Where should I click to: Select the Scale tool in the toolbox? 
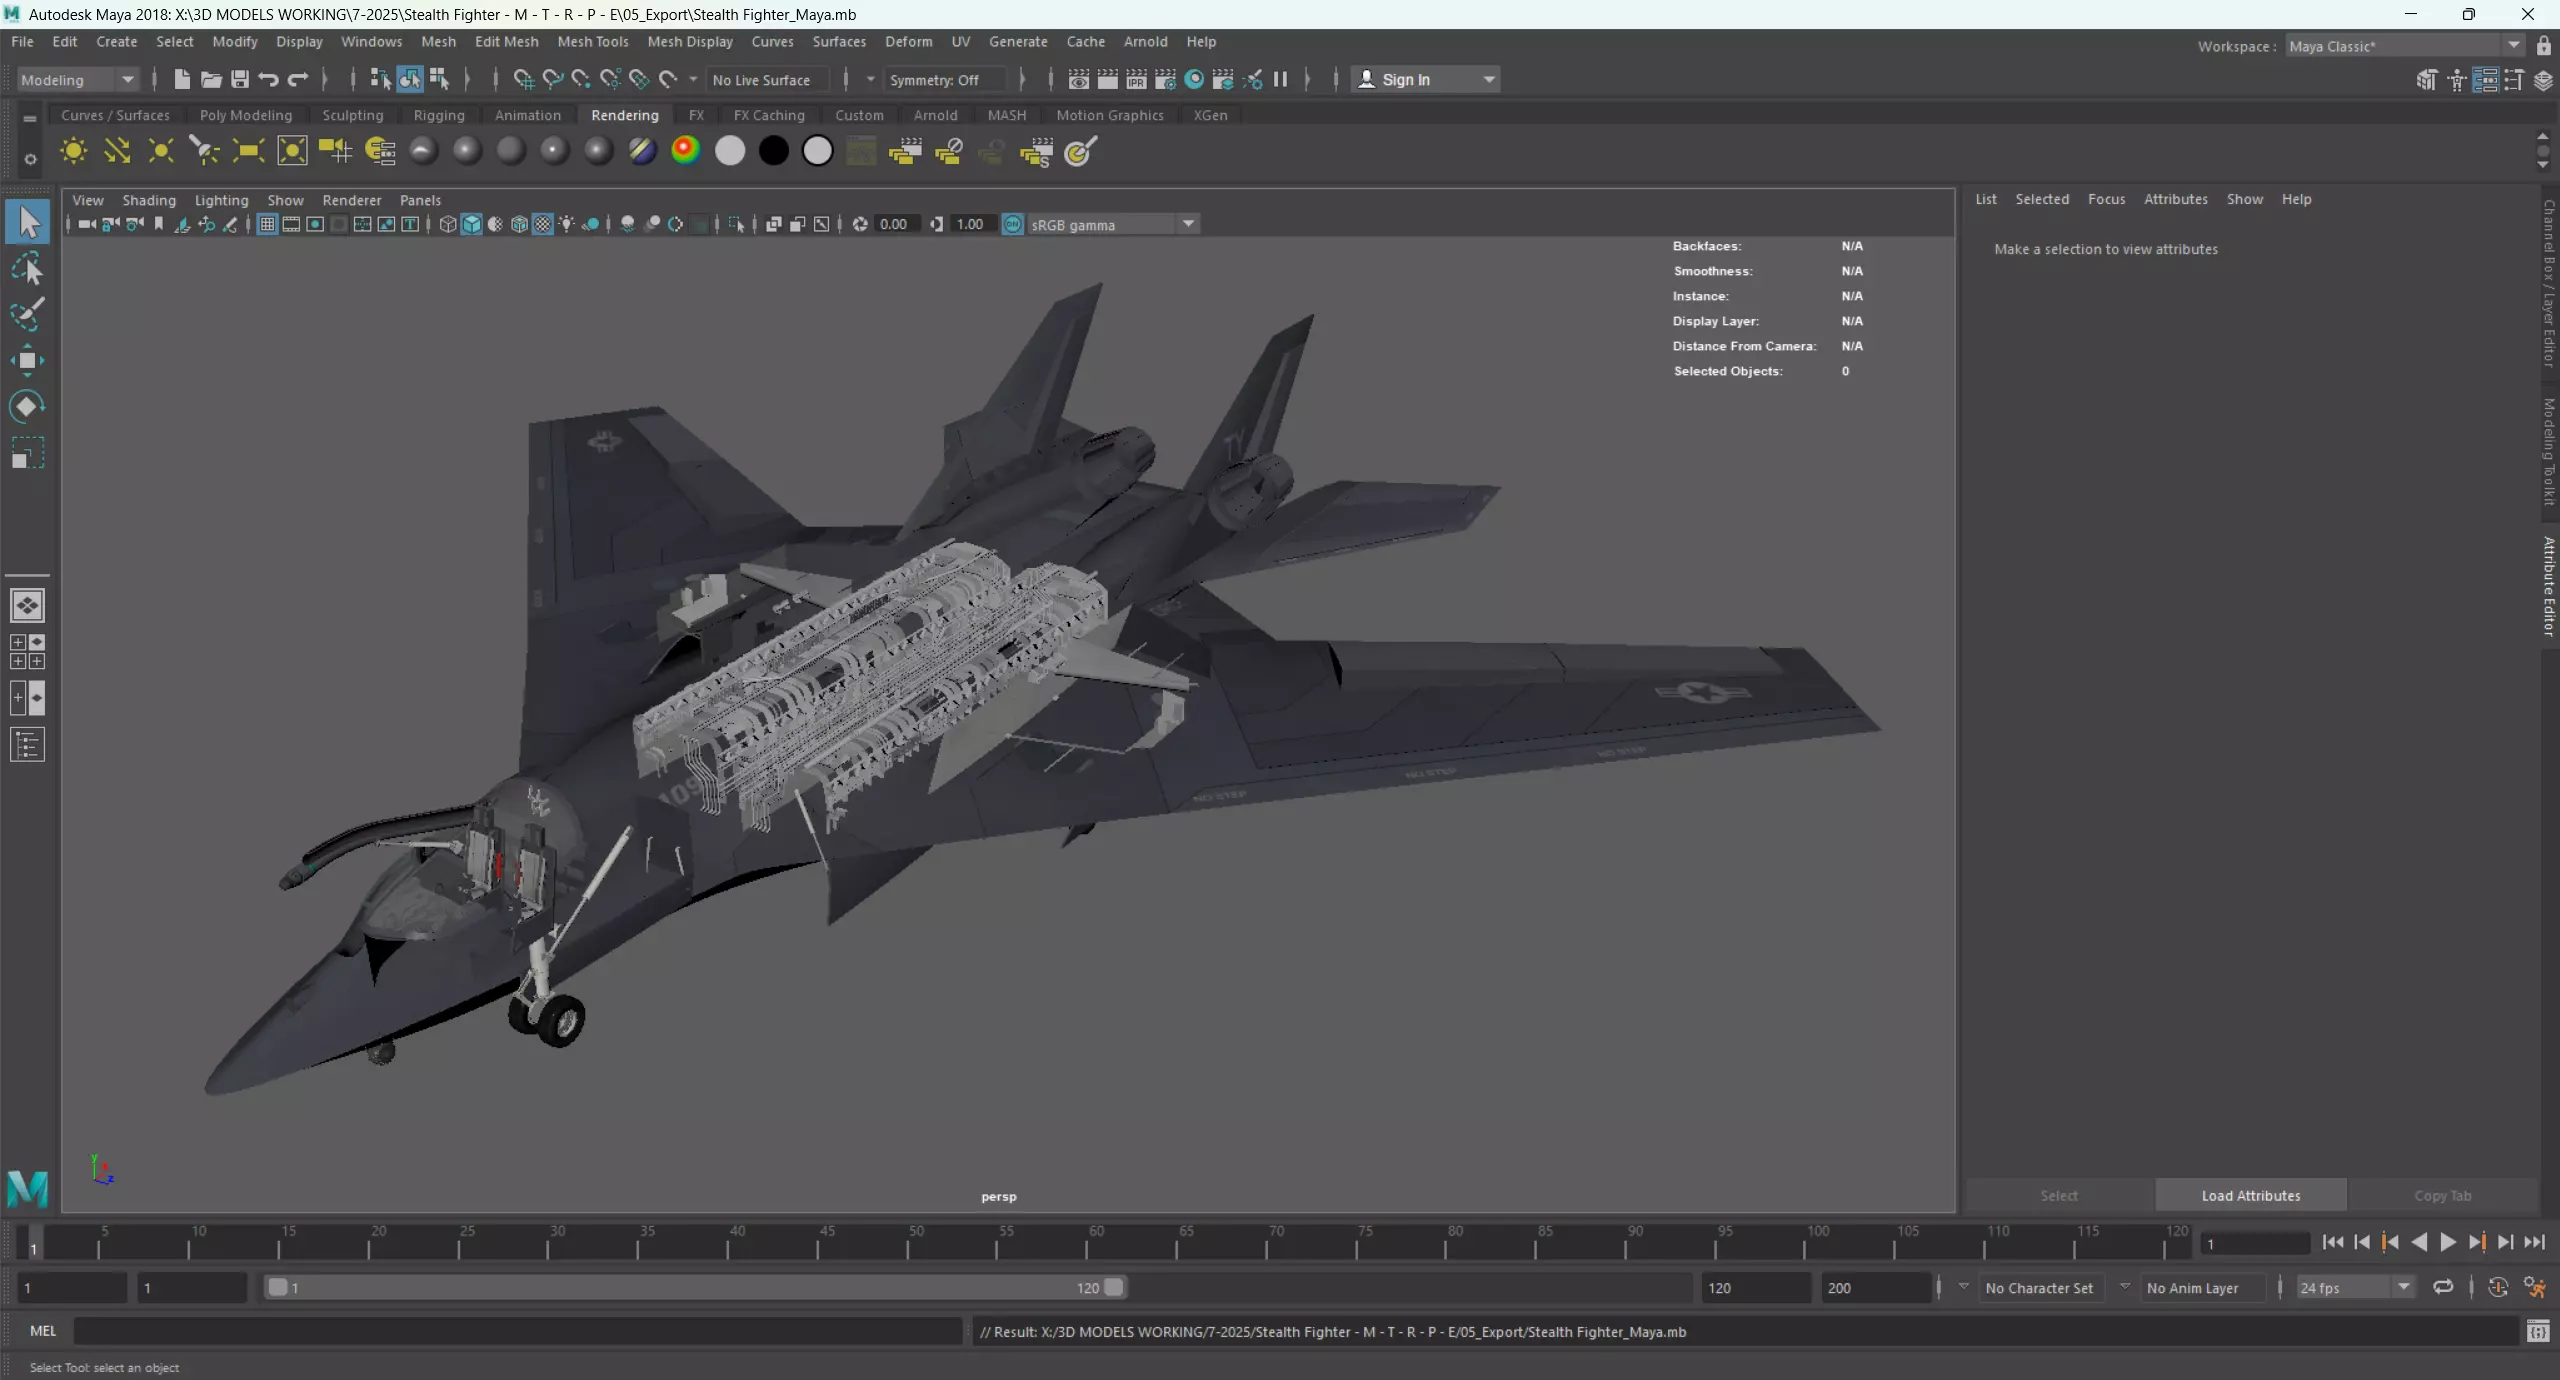pos(27,453)
